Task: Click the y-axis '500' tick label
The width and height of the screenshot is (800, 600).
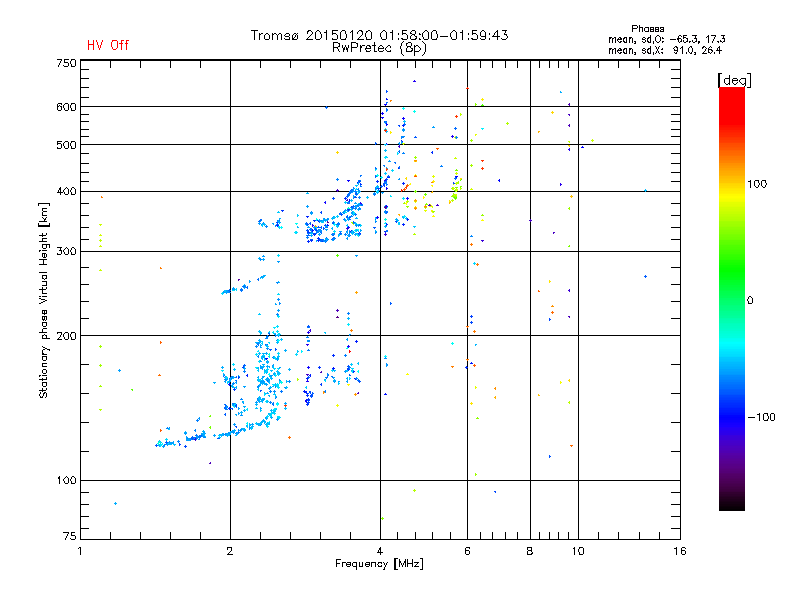Action: click(x=66, y=145)
